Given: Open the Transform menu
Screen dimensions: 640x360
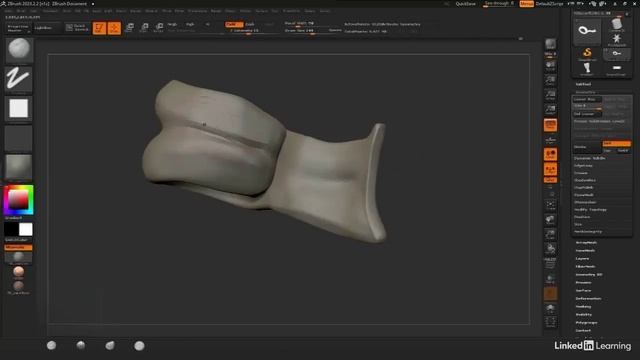Looking at the screenshot, I should (x=291, y=11).
